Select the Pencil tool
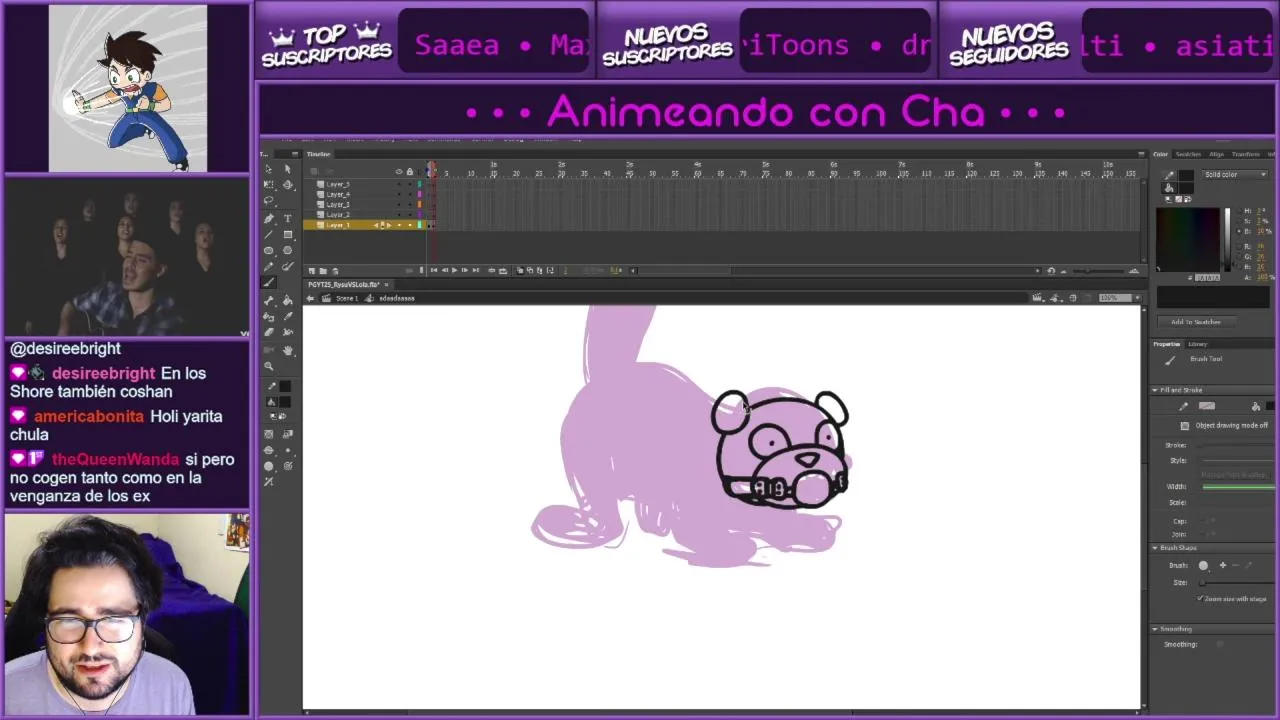1280x720 pixels. tap(268, 266)
